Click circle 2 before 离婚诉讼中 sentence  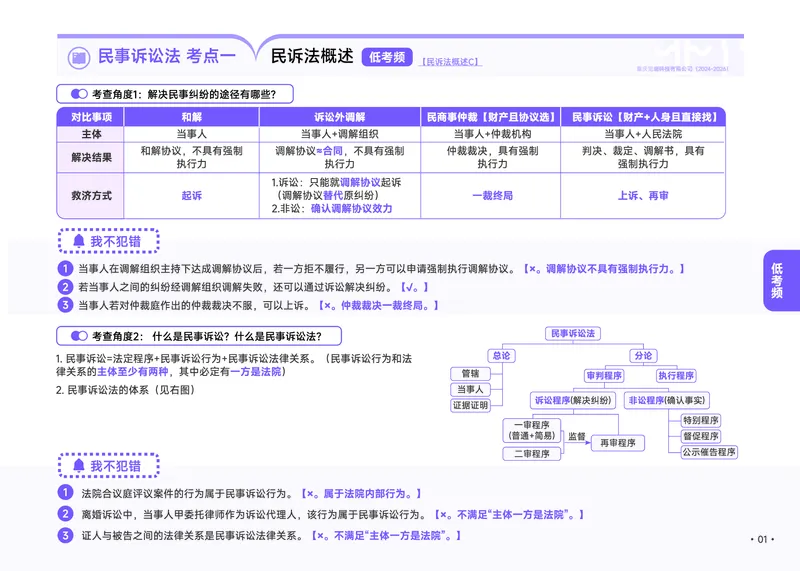(x=65, y=514)
